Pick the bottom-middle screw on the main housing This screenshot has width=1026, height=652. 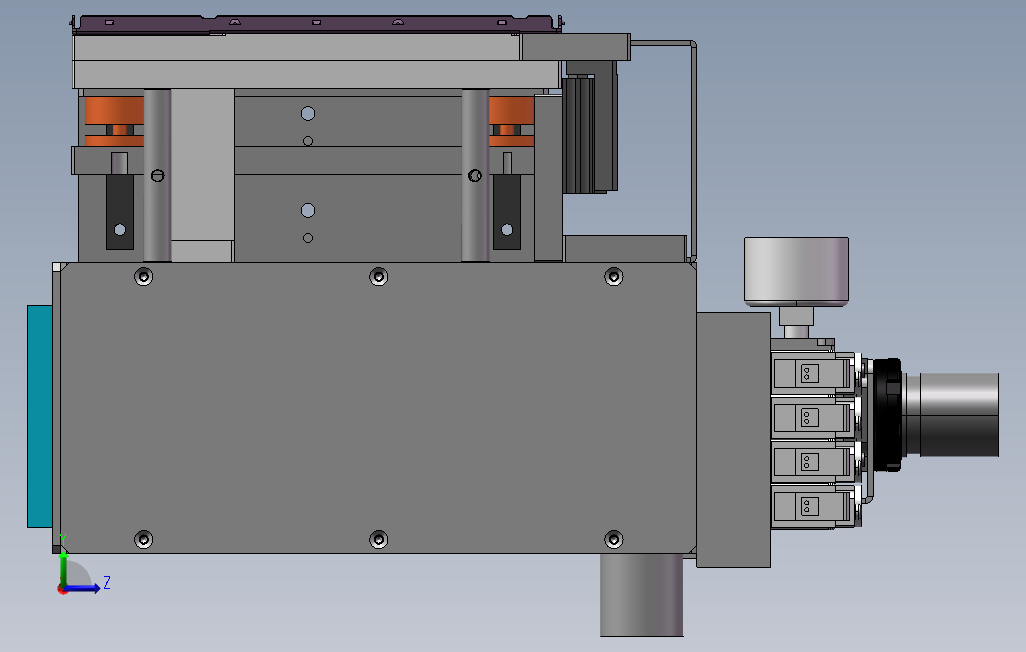click(x=378, y=539)
